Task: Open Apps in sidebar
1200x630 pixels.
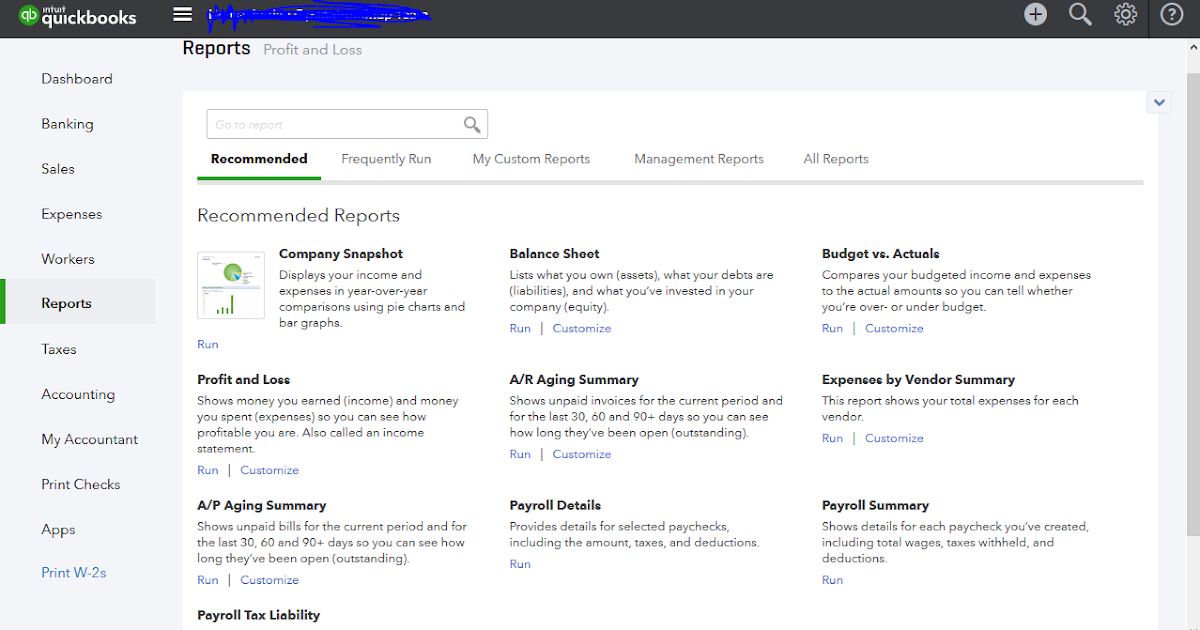Action: click(x=58, y=530)
